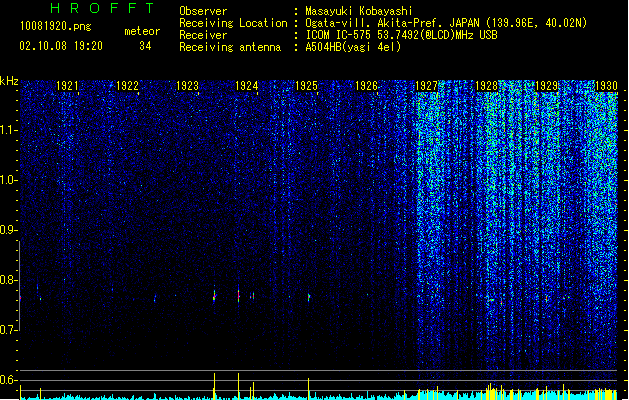The width and height of the screenshot is (629, 400).
Task: Click the 1921 time marker
Action: [67, 86]
